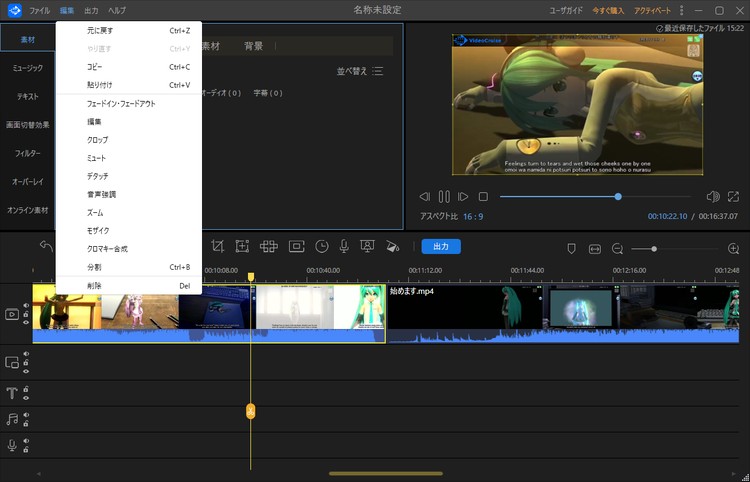The height and width of the screenshot is (482, 750).
Task: Click the text track T icon
Action: coord(12,393)
